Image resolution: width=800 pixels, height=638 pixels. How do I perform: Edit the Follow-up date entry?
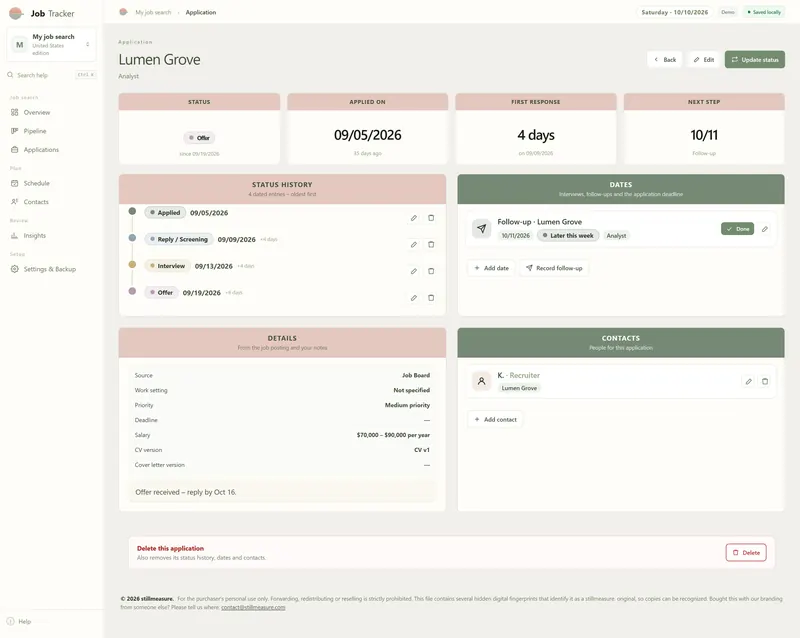tap(765, 229)
